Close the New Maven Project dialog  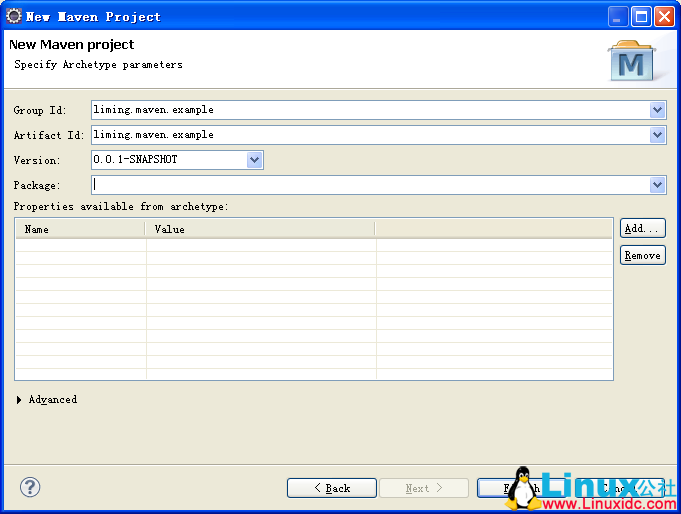(x=664, y=17)
